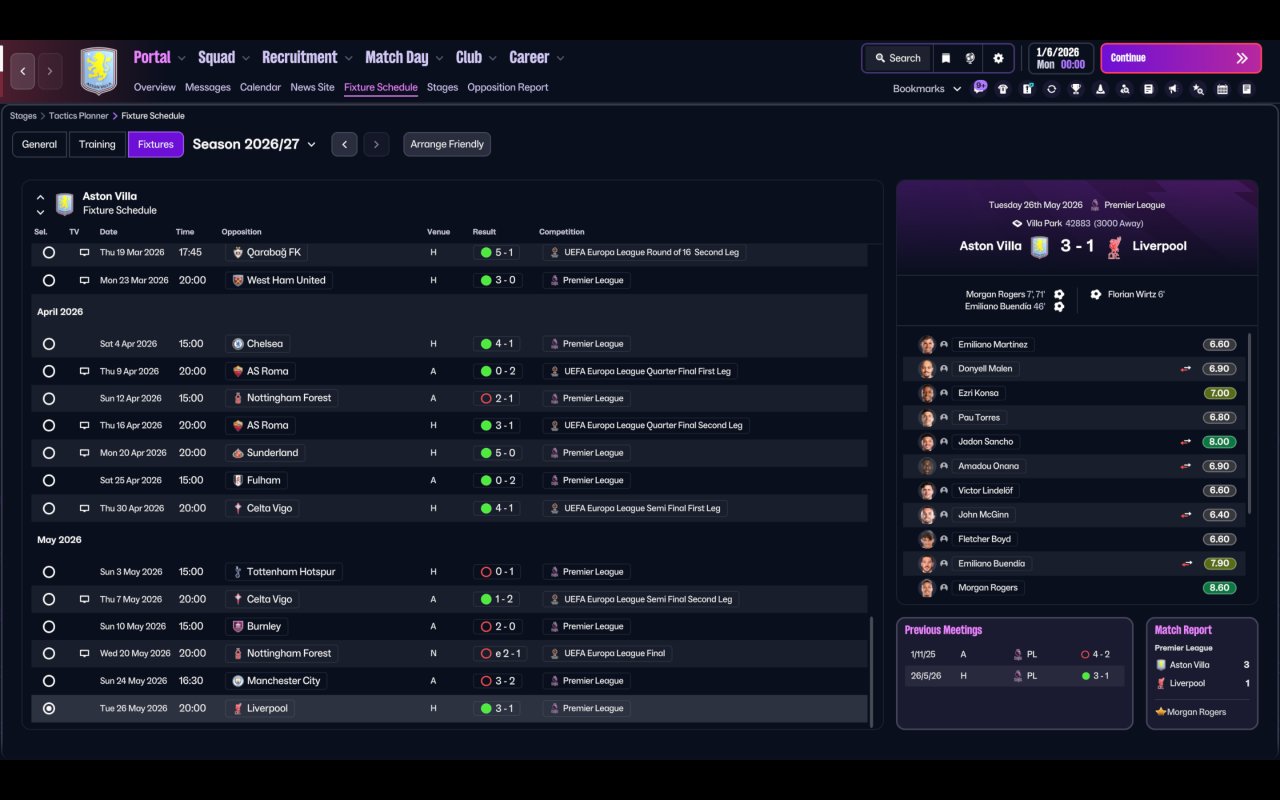Select the Sunderland fixture radio button

point(49,453)
